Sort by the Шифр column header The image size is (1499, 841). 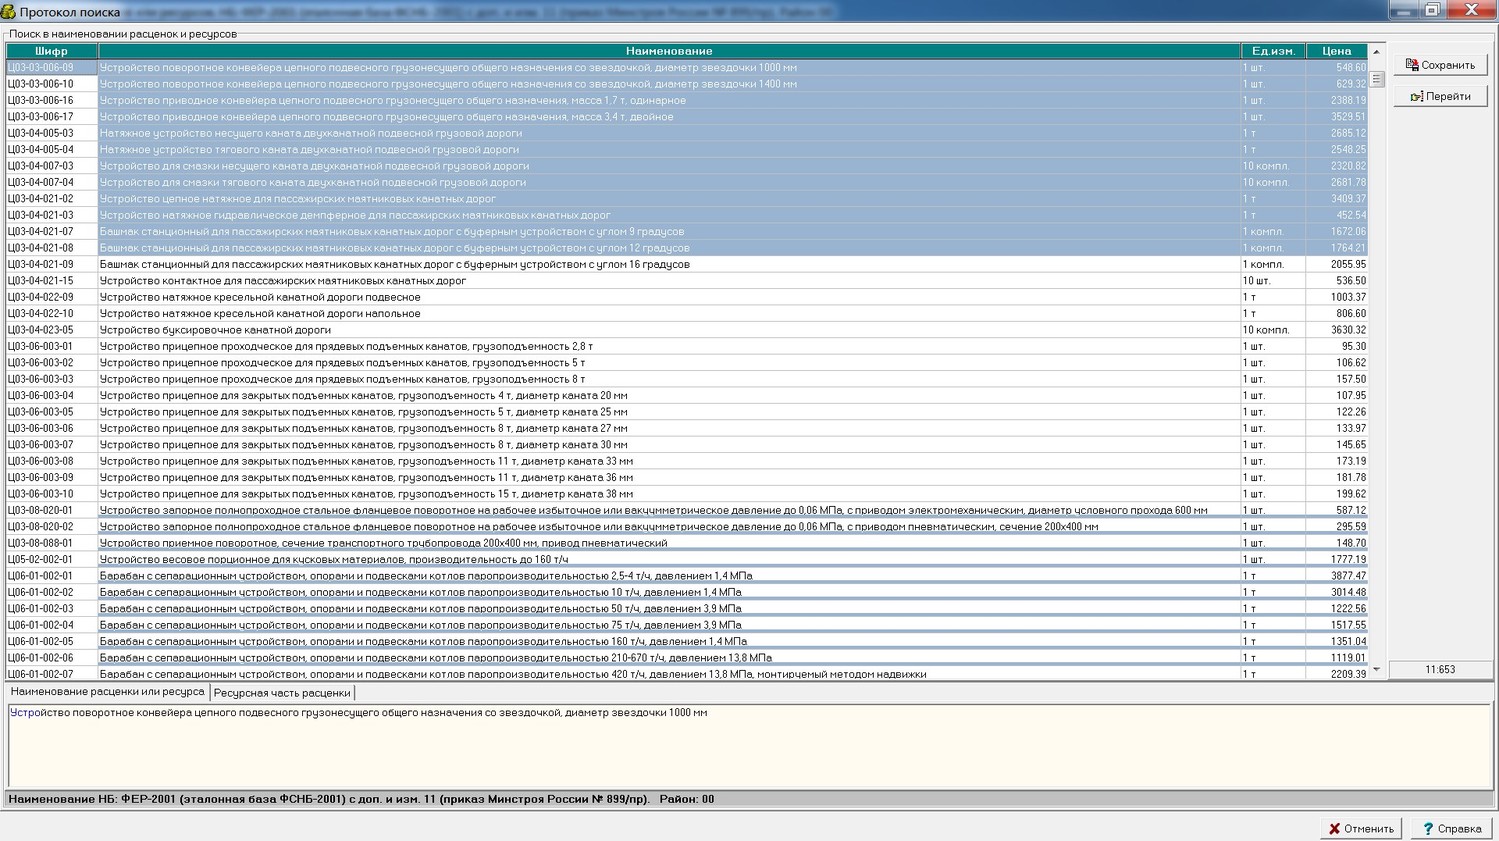(x=51, y=51)
